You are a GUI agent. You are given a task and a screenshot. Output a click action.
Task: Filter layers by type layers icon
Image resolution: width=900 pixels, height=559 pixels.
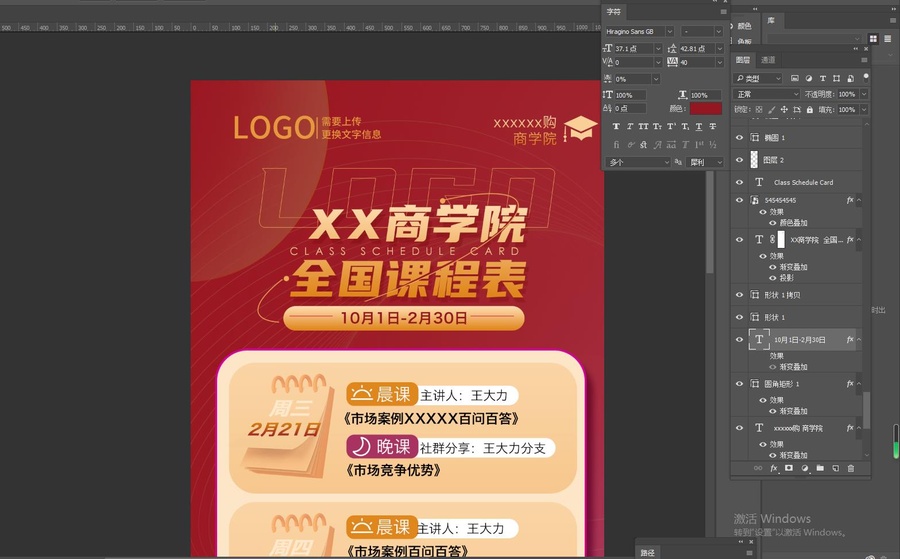[x=823, y=78]
